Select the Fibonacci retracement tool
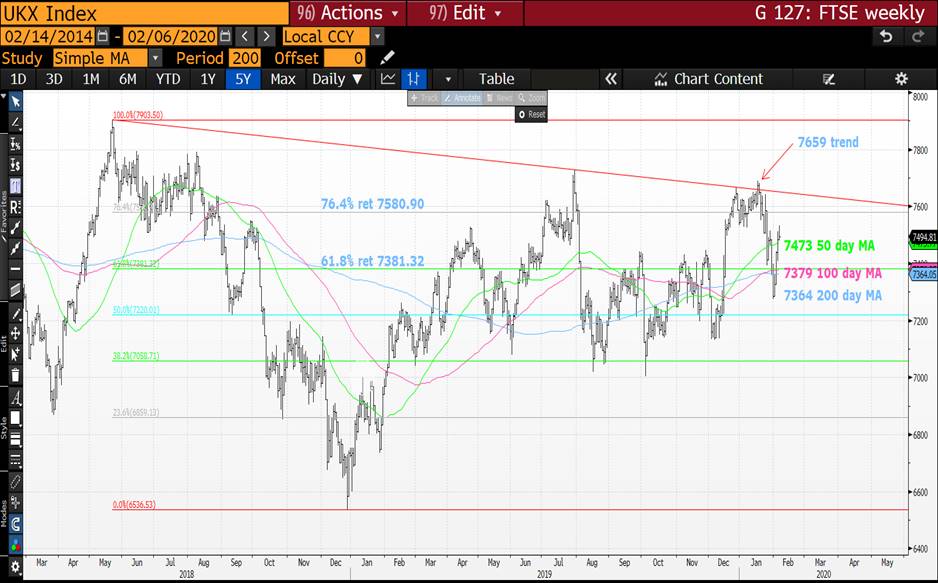The image size is (938, 583). 16,186
